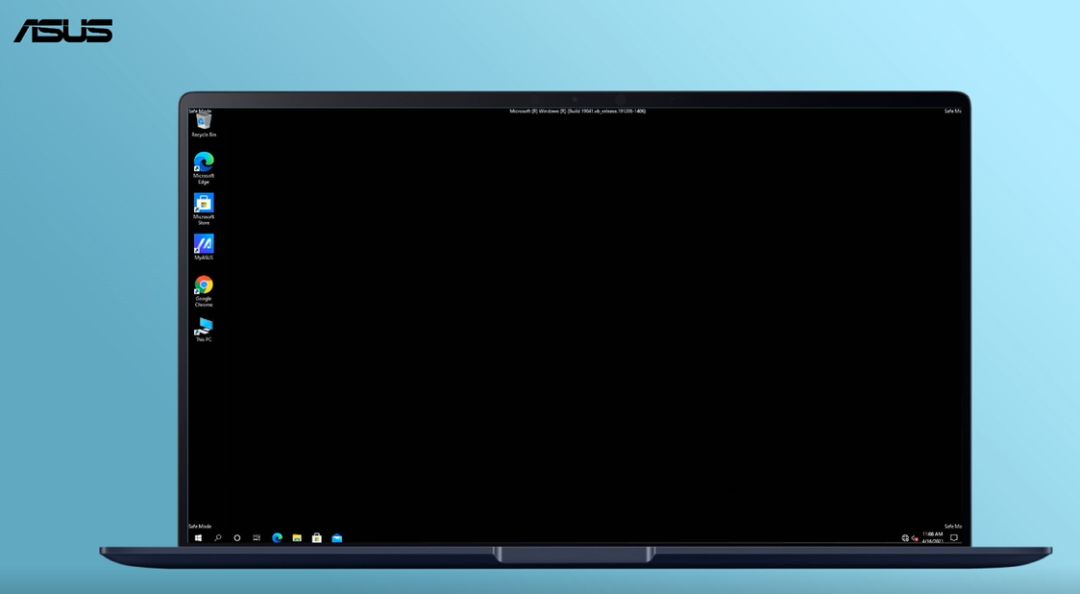Open the taskbar clock and date

click(933, 537)
